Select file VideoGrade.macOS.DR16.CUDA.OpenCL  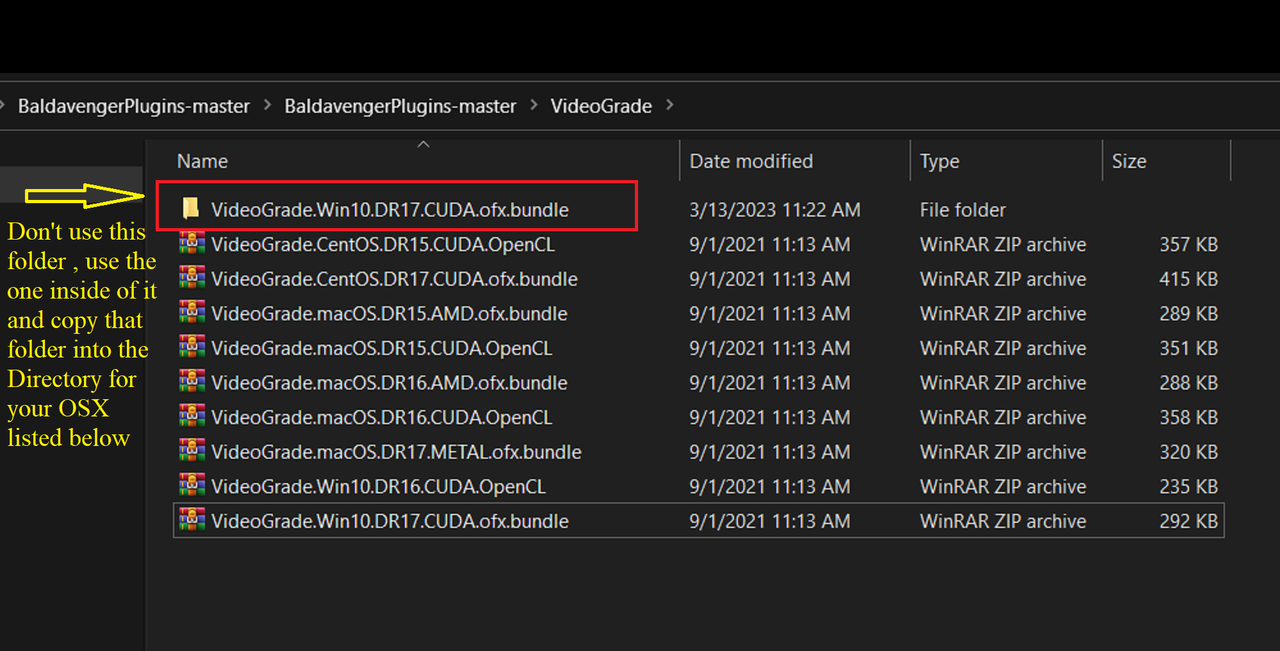click(x=381, y=417)
